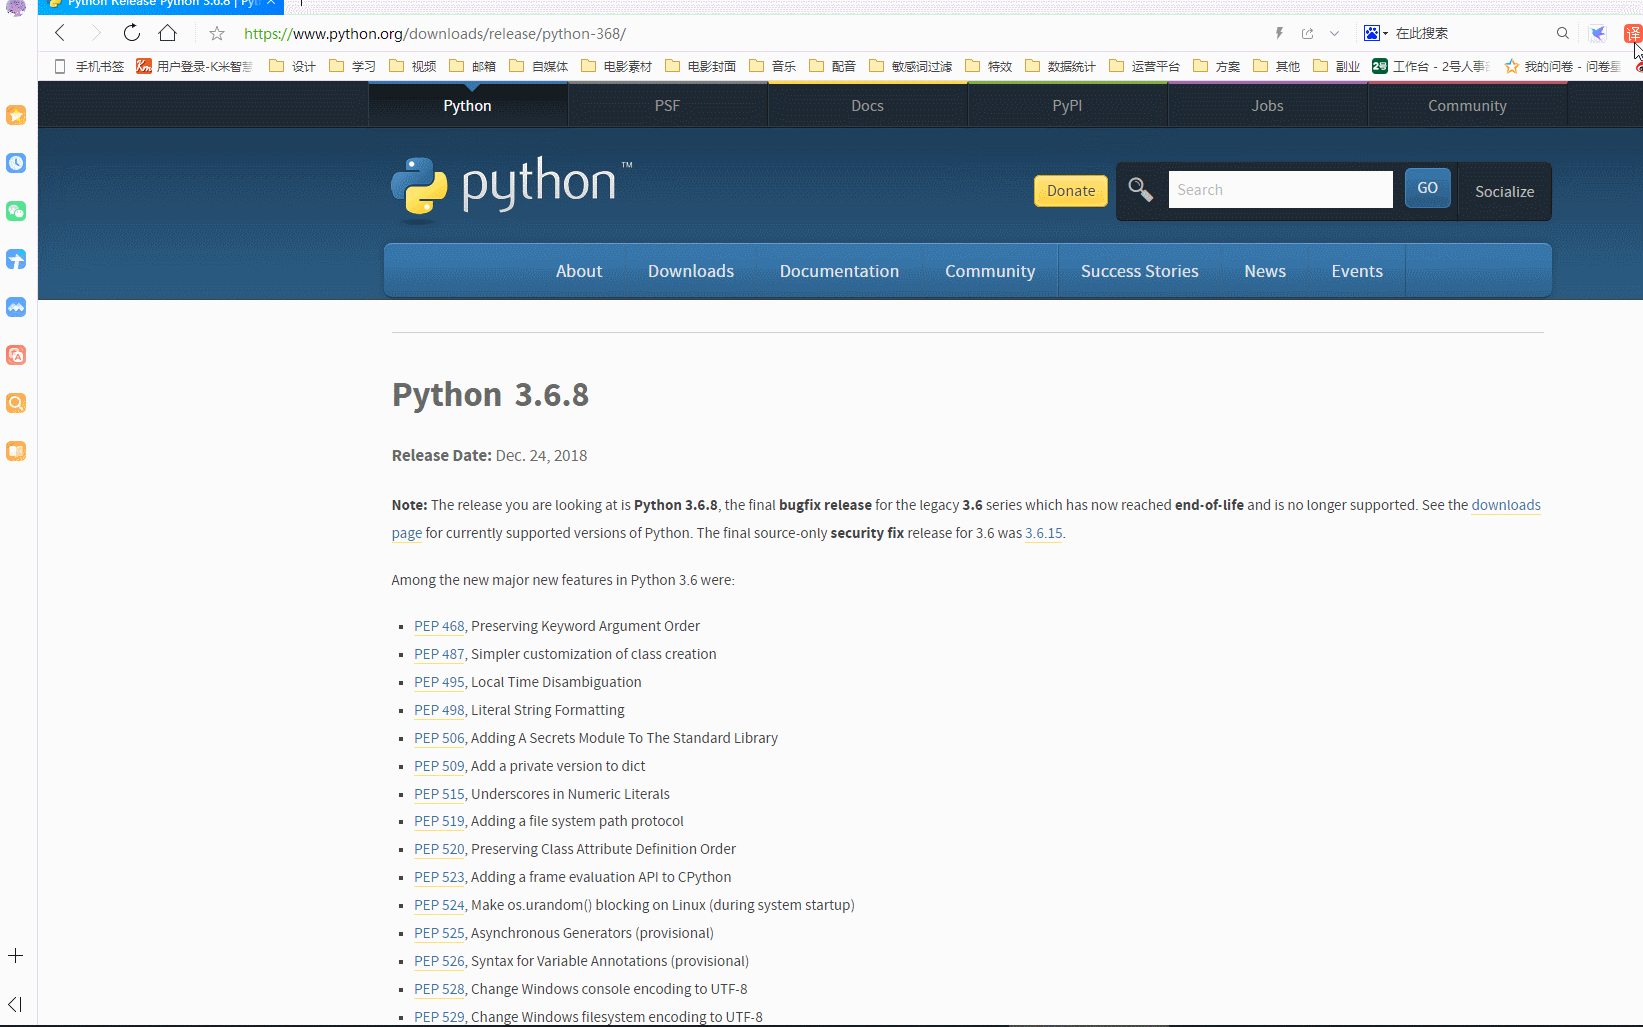Open the Socialize menu

pos(1504,191)
